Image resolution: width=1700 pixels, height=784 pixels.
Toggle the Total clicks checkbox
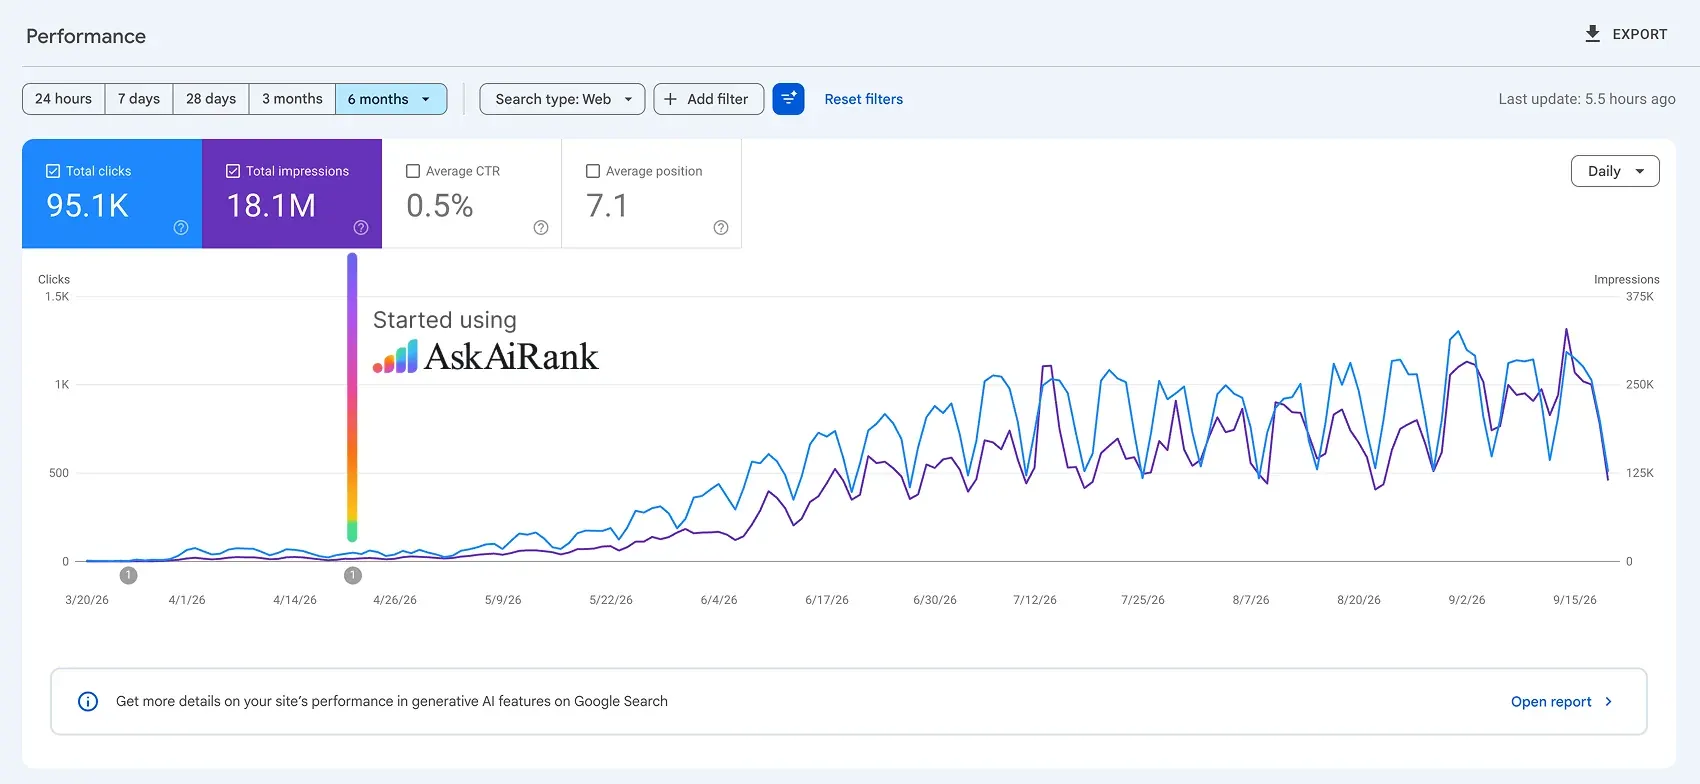coord(53,171)
